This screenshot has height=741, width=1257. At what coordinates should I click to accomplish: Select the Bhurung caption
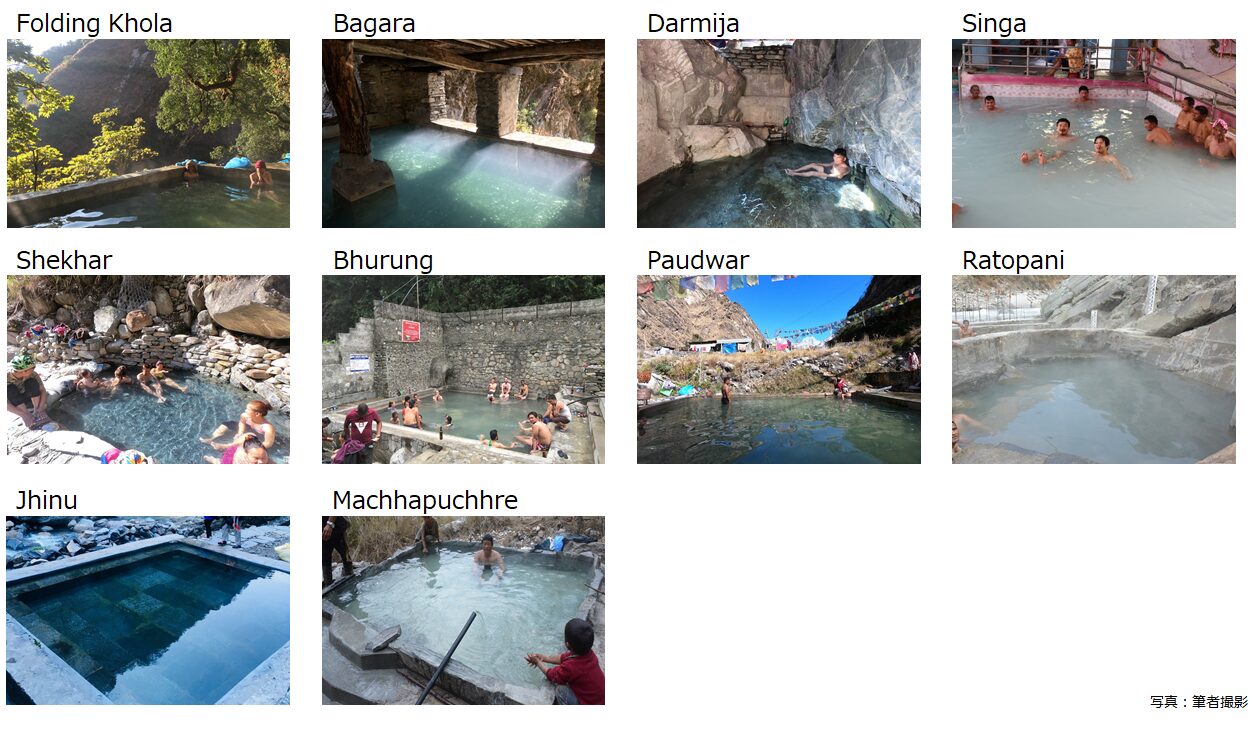tap(383, 260)
